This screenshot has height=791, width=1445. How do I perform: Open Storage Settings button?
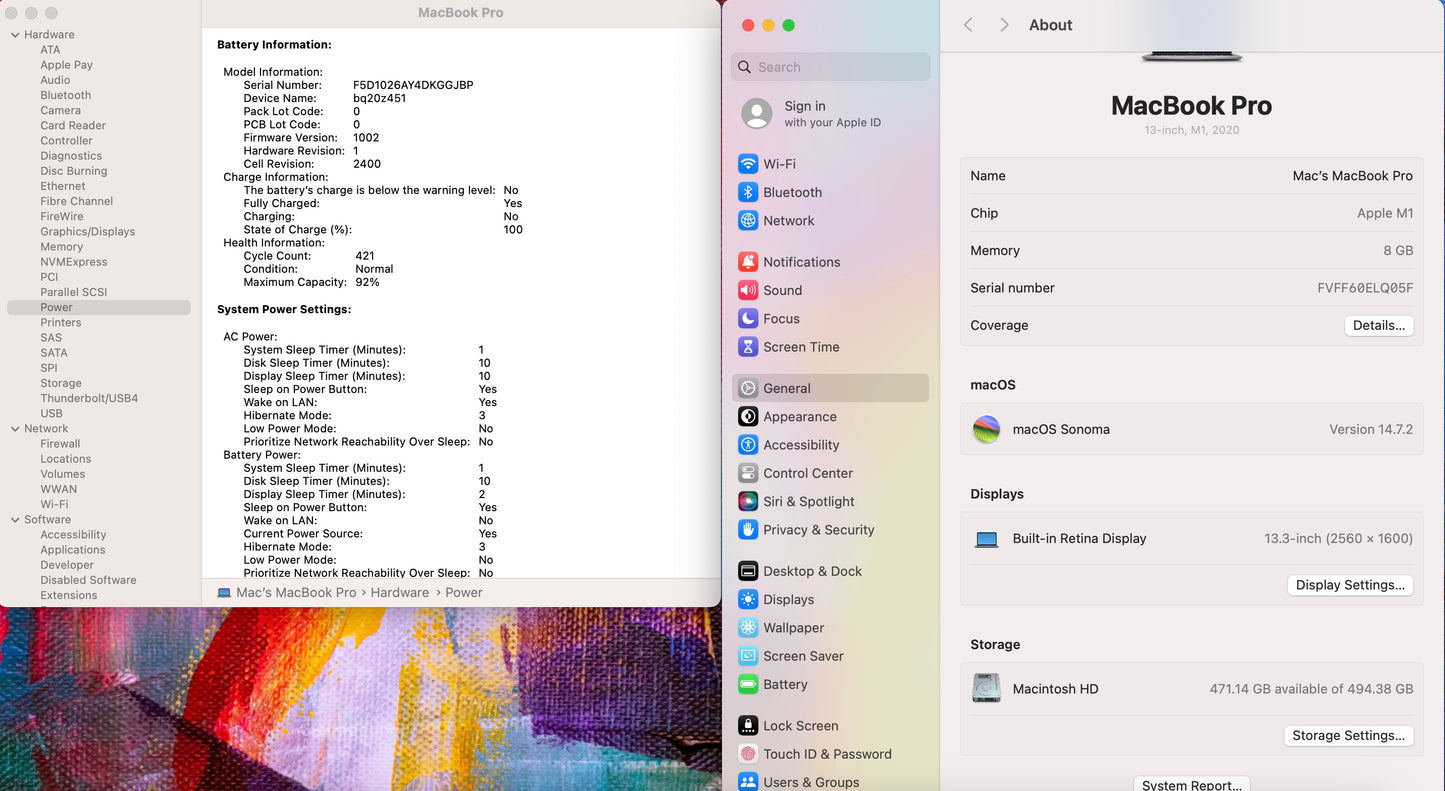pos(1348,735)
